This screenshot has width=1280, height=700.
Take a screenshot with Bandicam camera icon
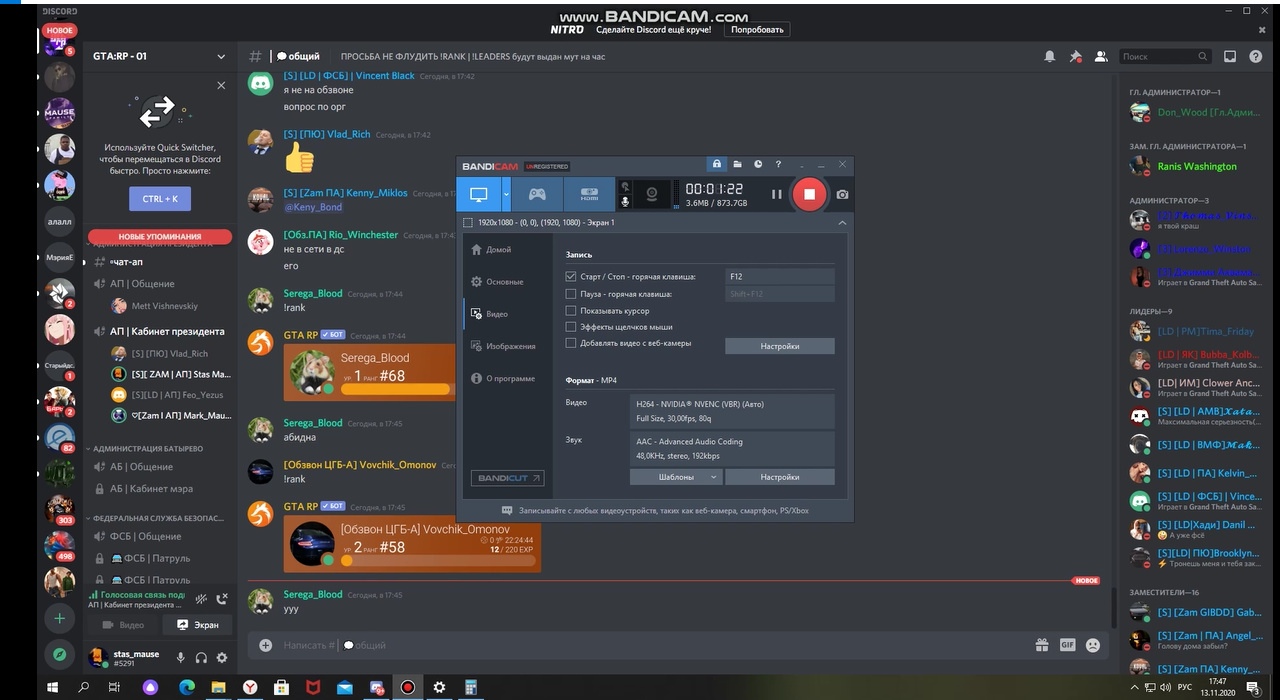[842, 195]
